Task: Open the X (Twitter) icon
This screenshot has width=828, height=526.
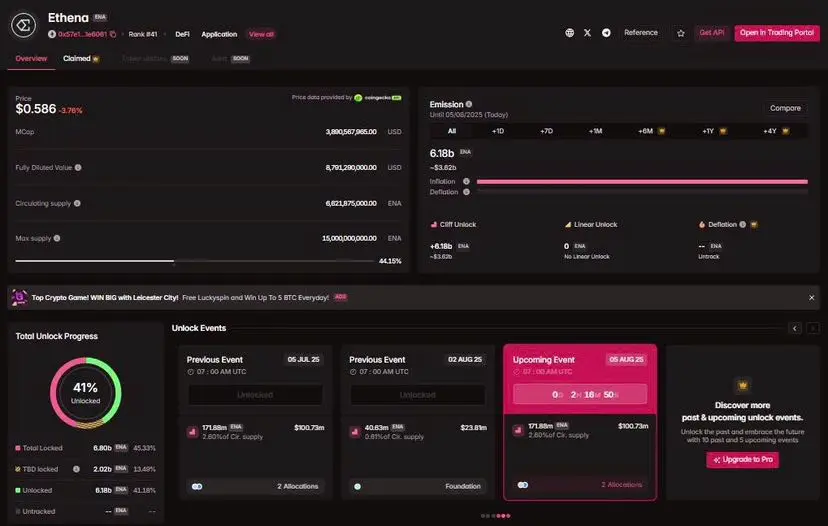Action: [x=587, y=33]
